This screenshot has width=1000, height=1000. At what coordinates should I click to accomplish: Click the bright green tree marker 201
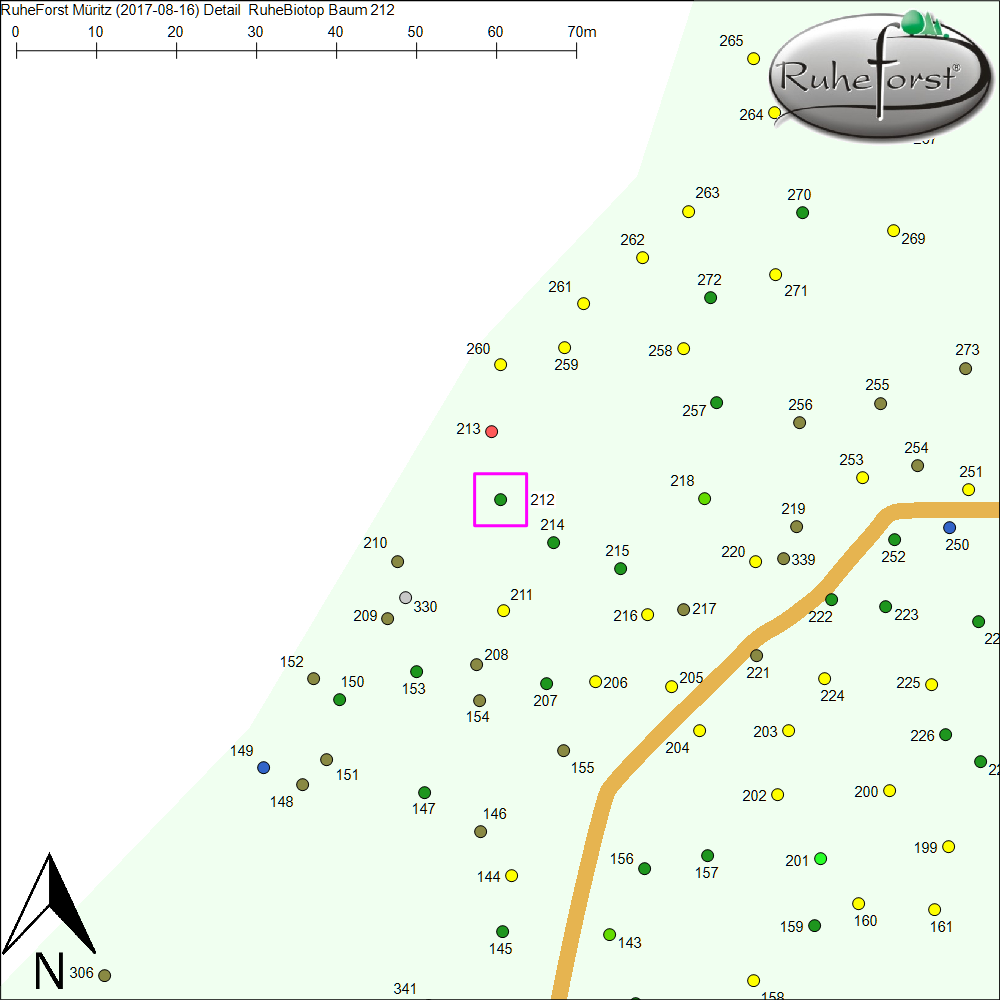pyautogui.click(x=821, y=858)
